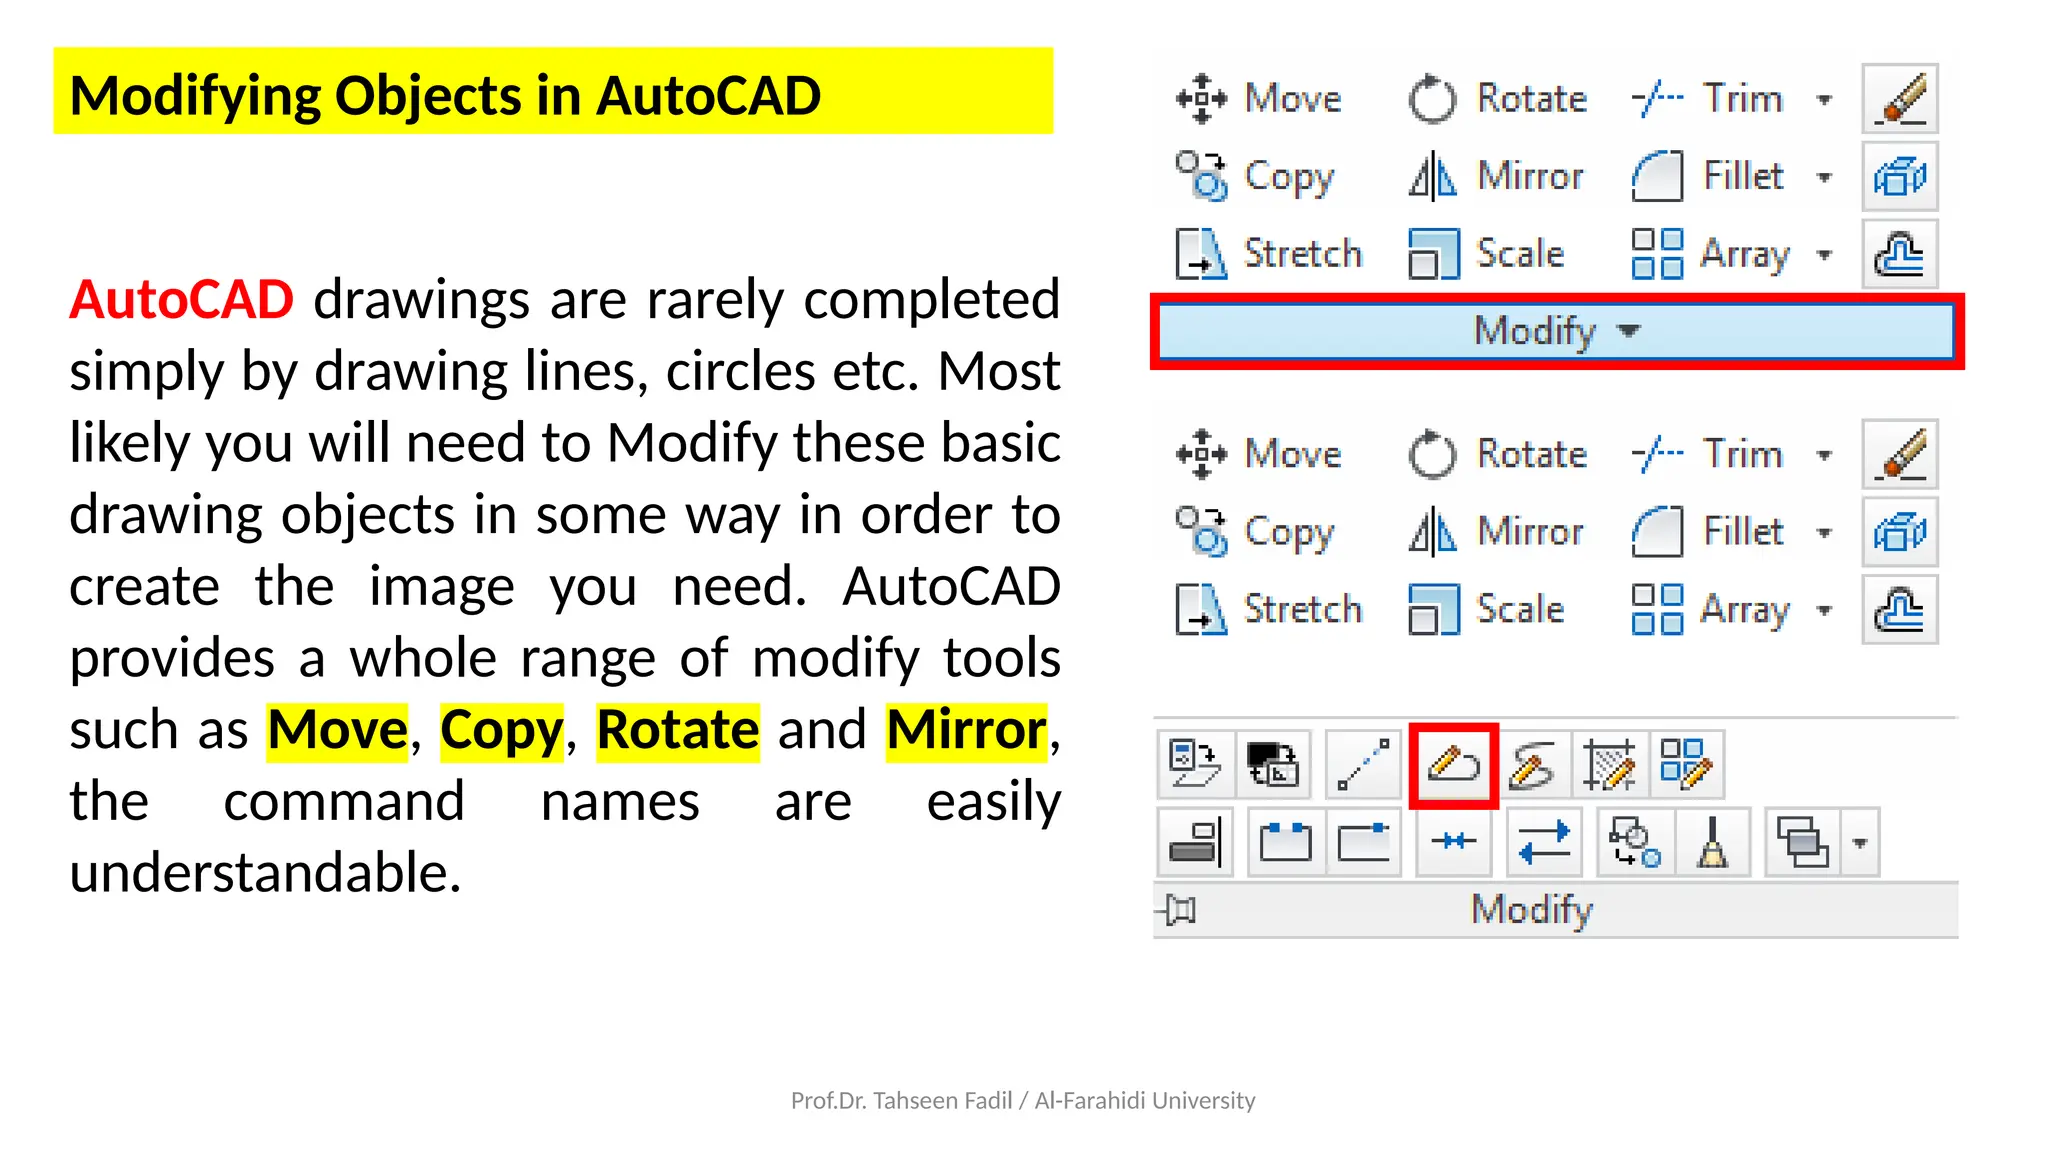Click the Bring to Front draw order icon
Screen dimensions: 2048x1152
pyautogui.click(x=1803, y=842)
